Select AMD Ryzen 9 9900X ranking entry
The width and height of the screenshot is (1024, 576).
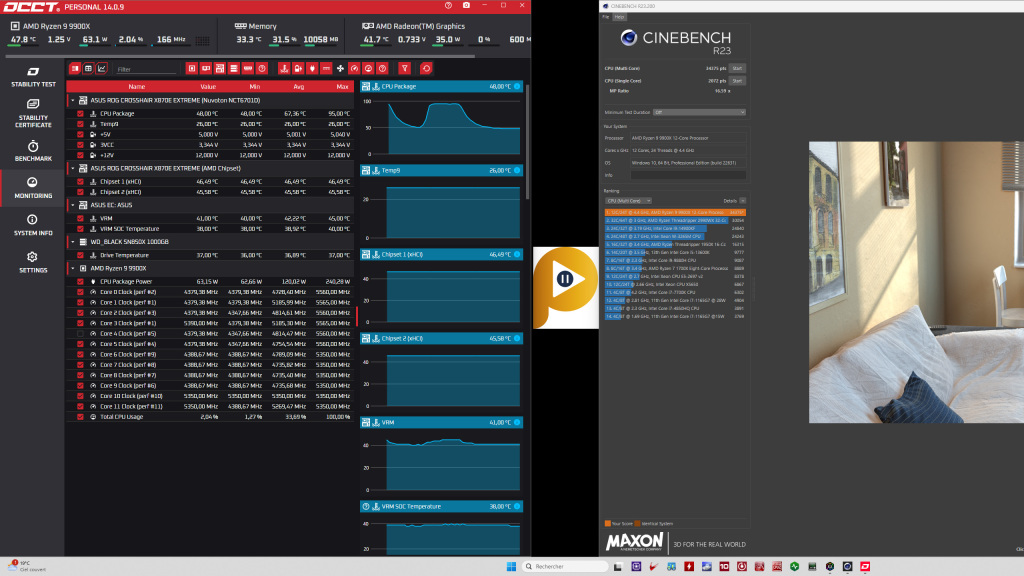[675, 212]
